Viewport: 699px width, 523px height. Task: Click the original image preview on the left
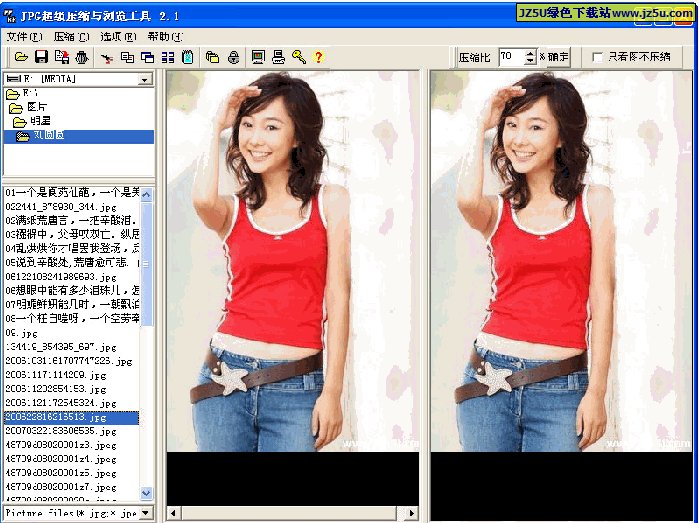293,261
